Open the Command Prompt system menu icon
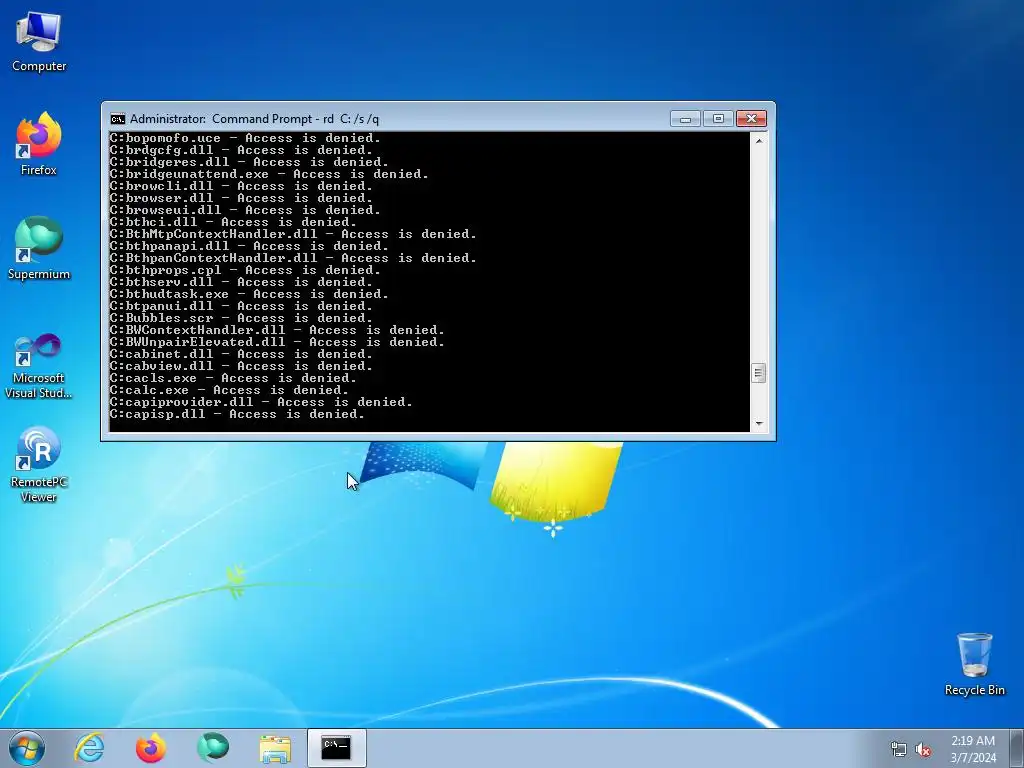Image resolution: width=1024 pixels, height=768 pixels. click(x=118, y=119)
